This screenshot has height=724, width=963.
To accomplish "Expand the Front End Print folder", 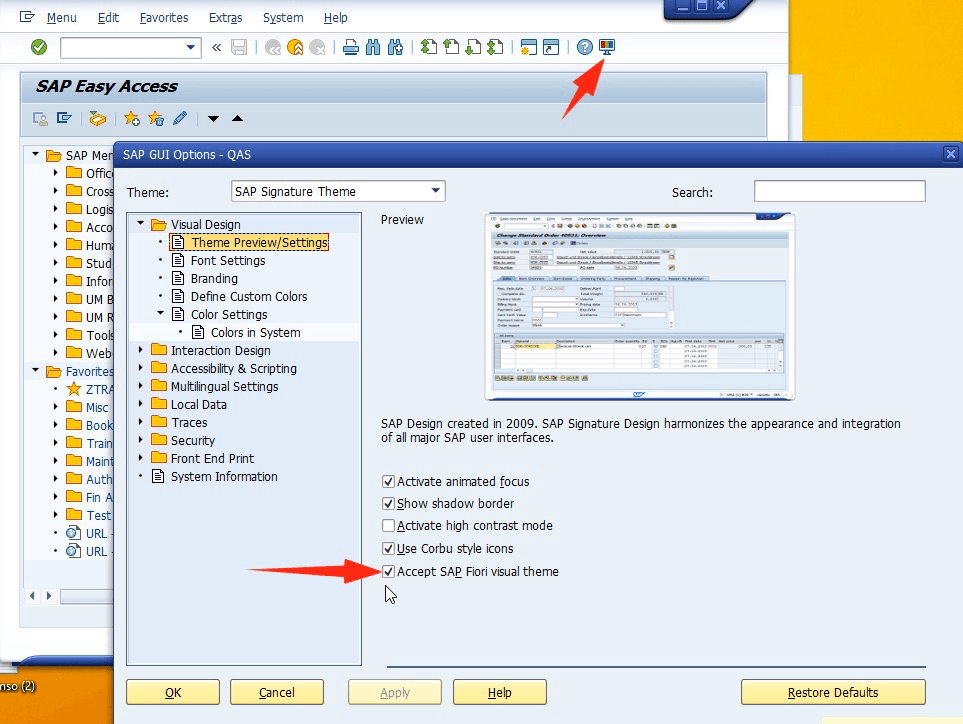I will tap(141, 457).
